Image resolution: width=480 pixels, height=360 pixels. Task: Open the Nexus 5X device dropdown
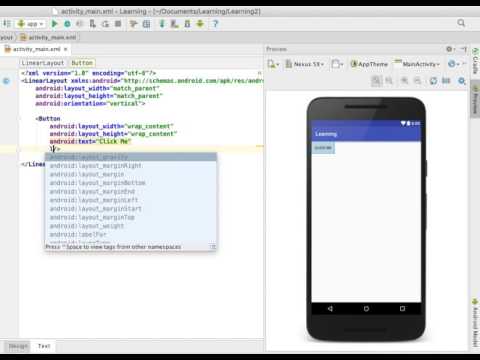(x=305, y=64)
